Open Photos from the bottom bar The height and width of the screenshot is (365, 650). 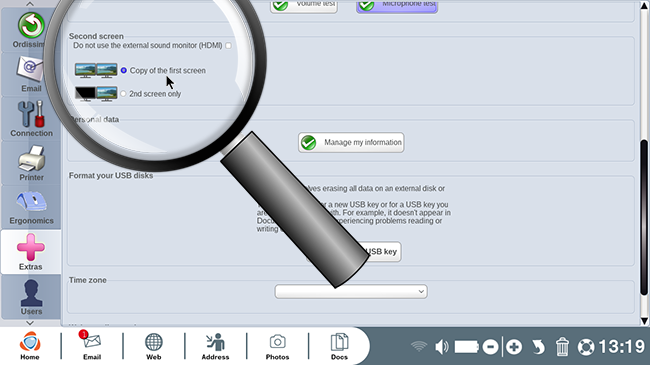tap(277, 346)
